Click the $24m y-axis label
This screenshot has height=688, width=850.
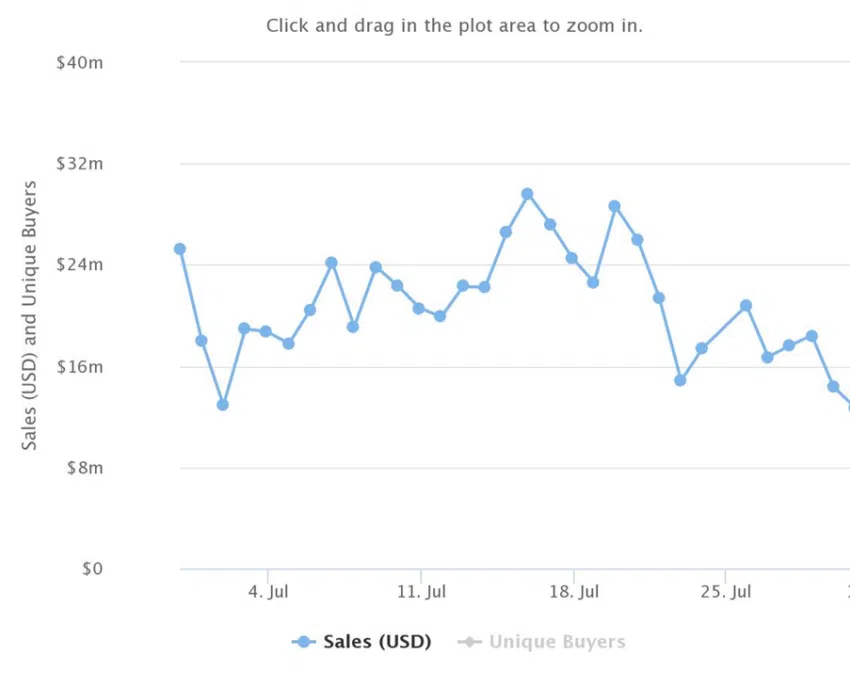tap(80, 265)
